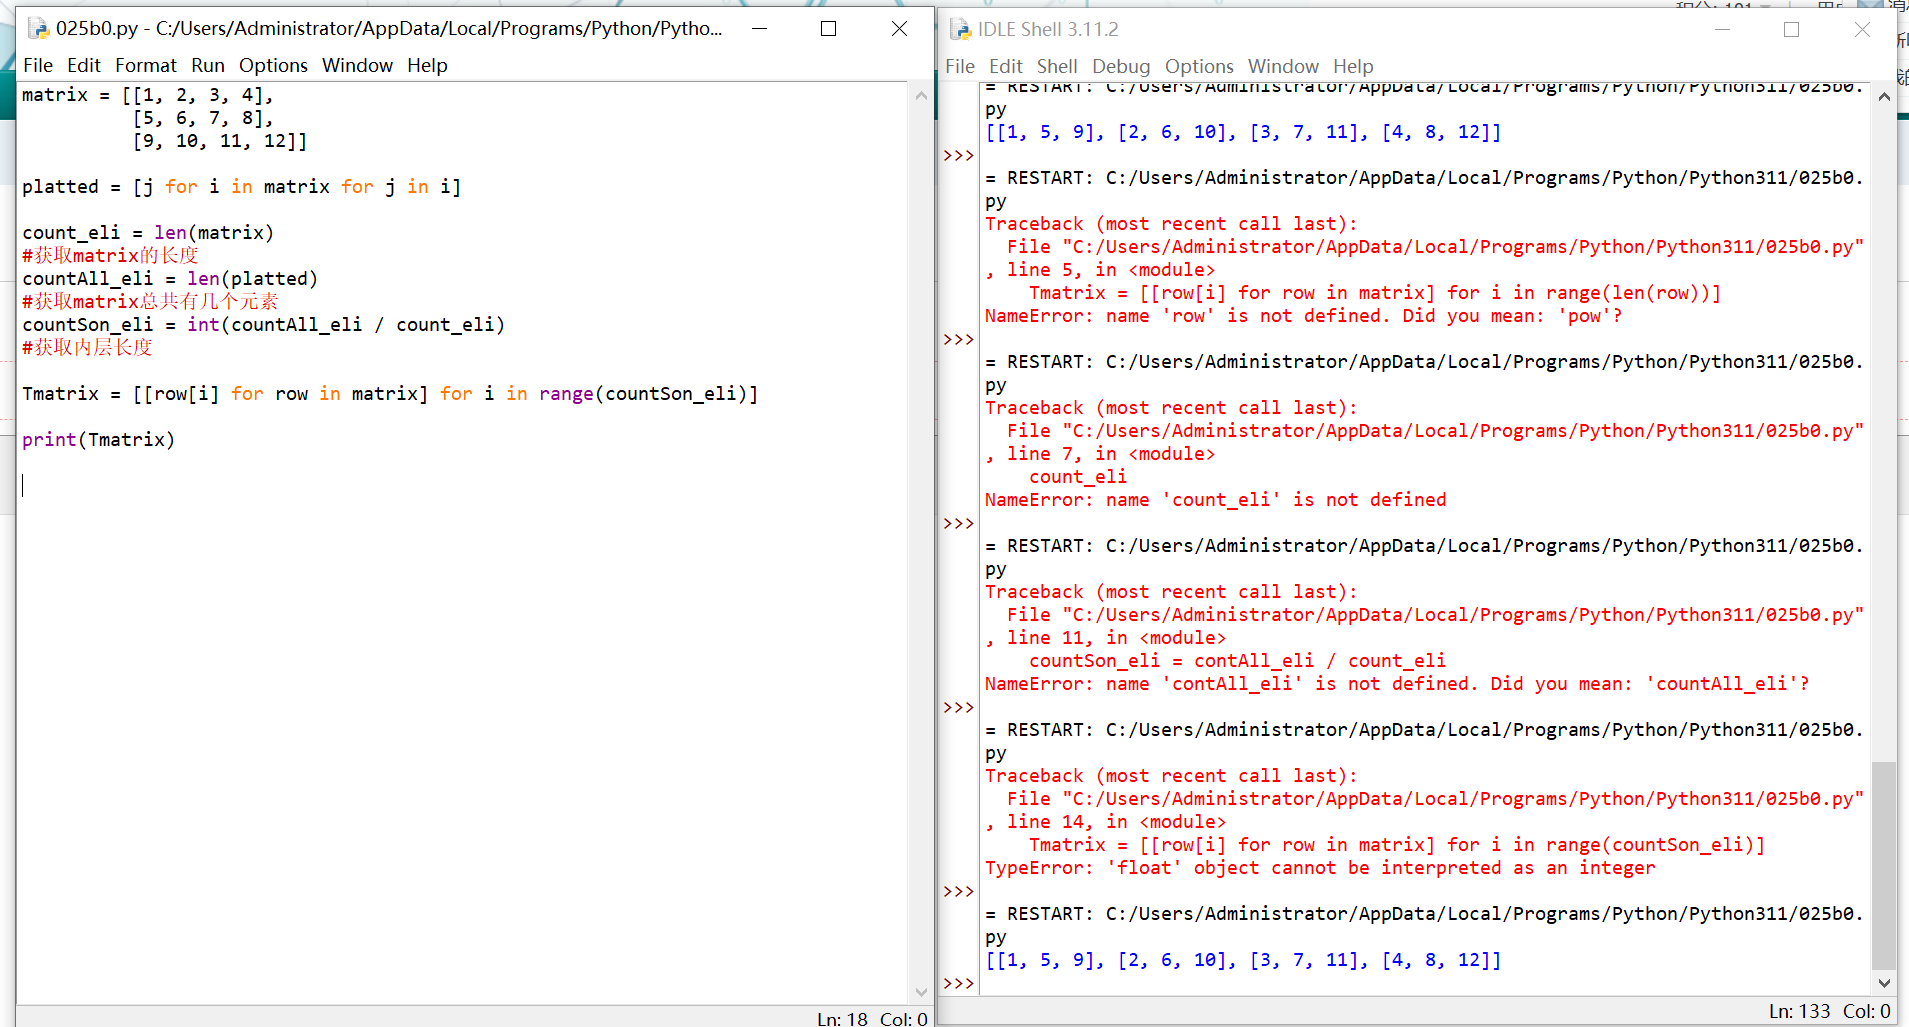Click editor scrollbar up arrow
The image size is (1909, 1027).
coord(921,96)
